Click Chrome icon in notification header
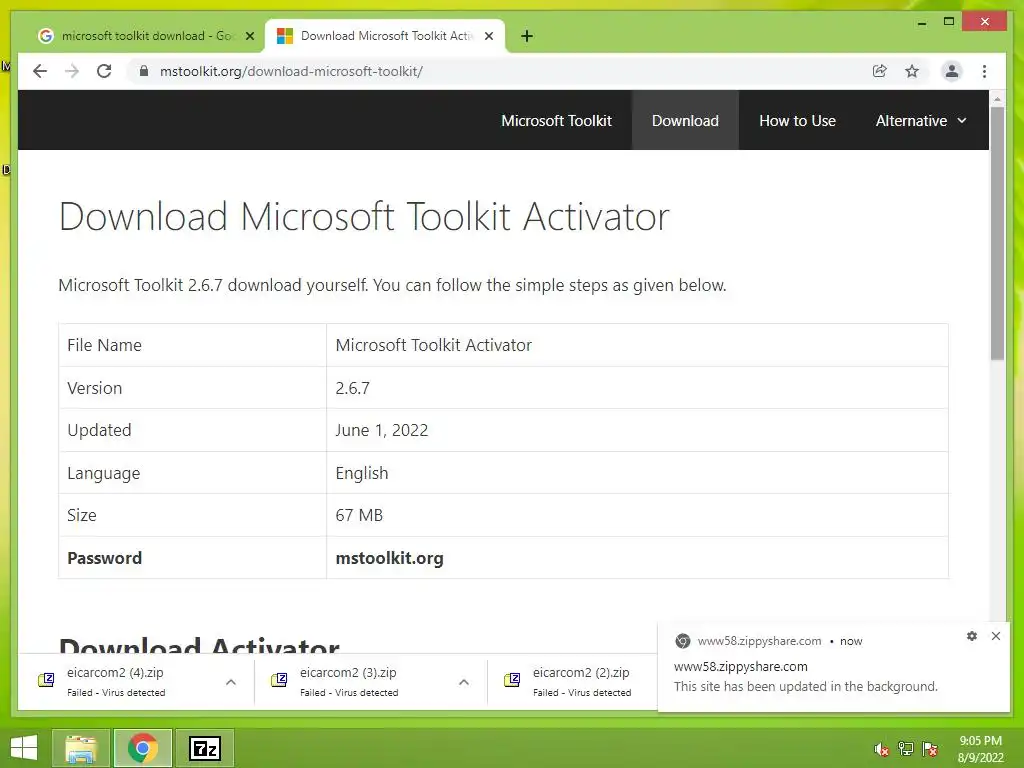 tap(682, 641)
